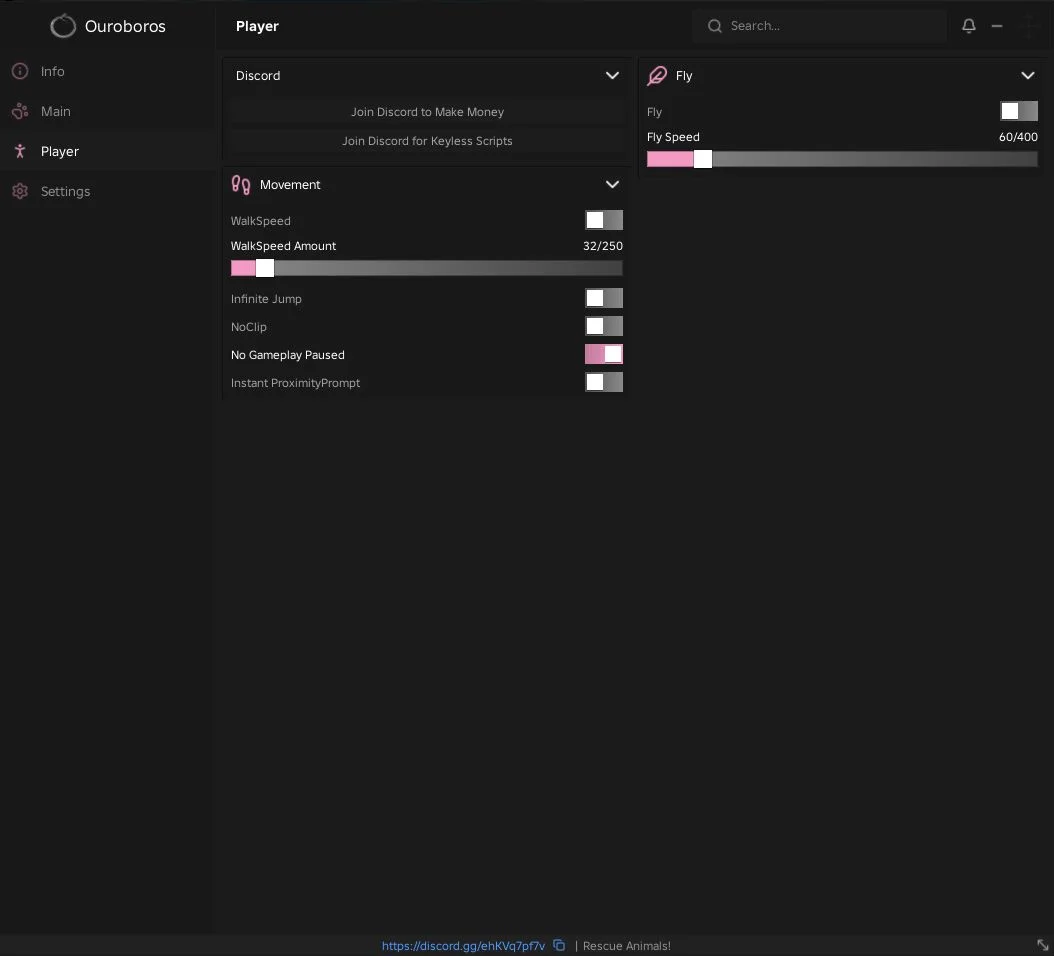Collapse the Discord section chevron
The image size is (1054, 956).
pos(612,75)
